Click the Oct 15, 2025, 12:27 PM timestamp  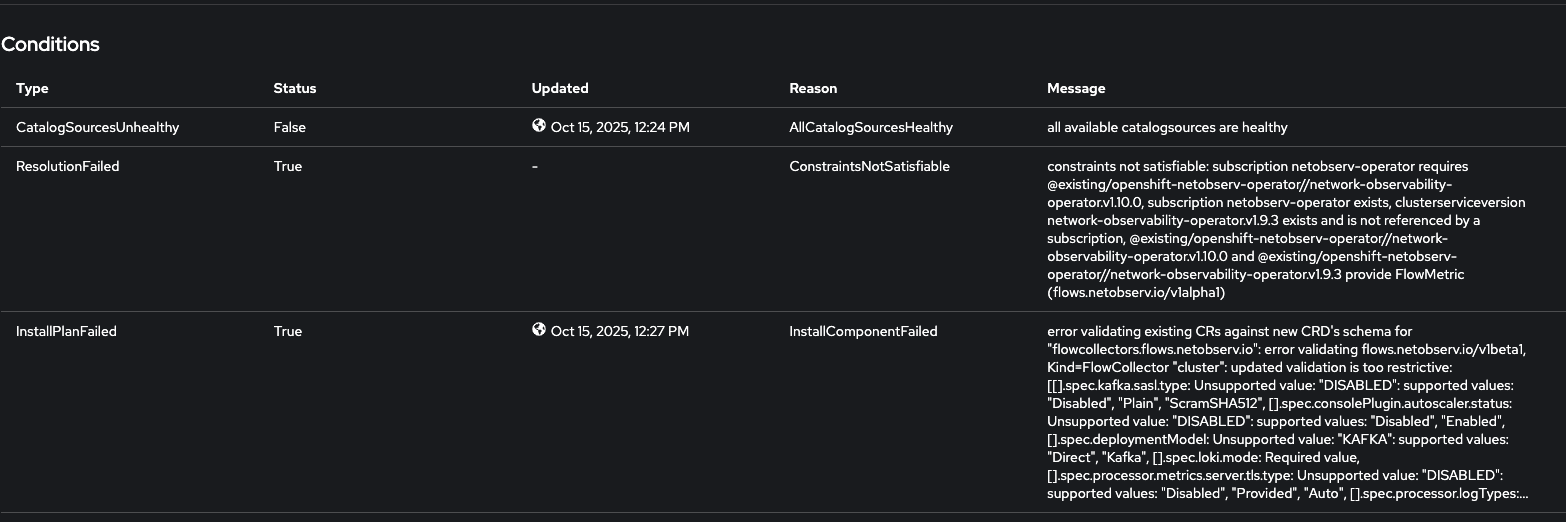pyautogui.click(x=620, y=331)
